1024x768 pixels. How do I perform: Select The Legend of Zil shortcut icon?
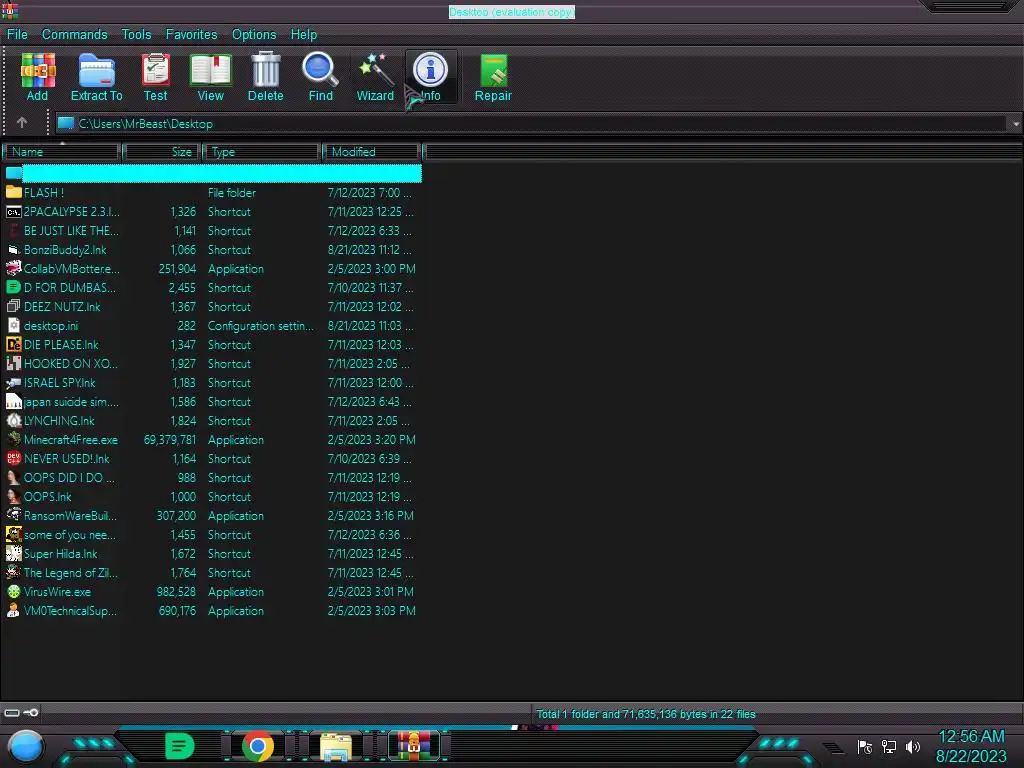pyautogui.click(x=14, y=572)
